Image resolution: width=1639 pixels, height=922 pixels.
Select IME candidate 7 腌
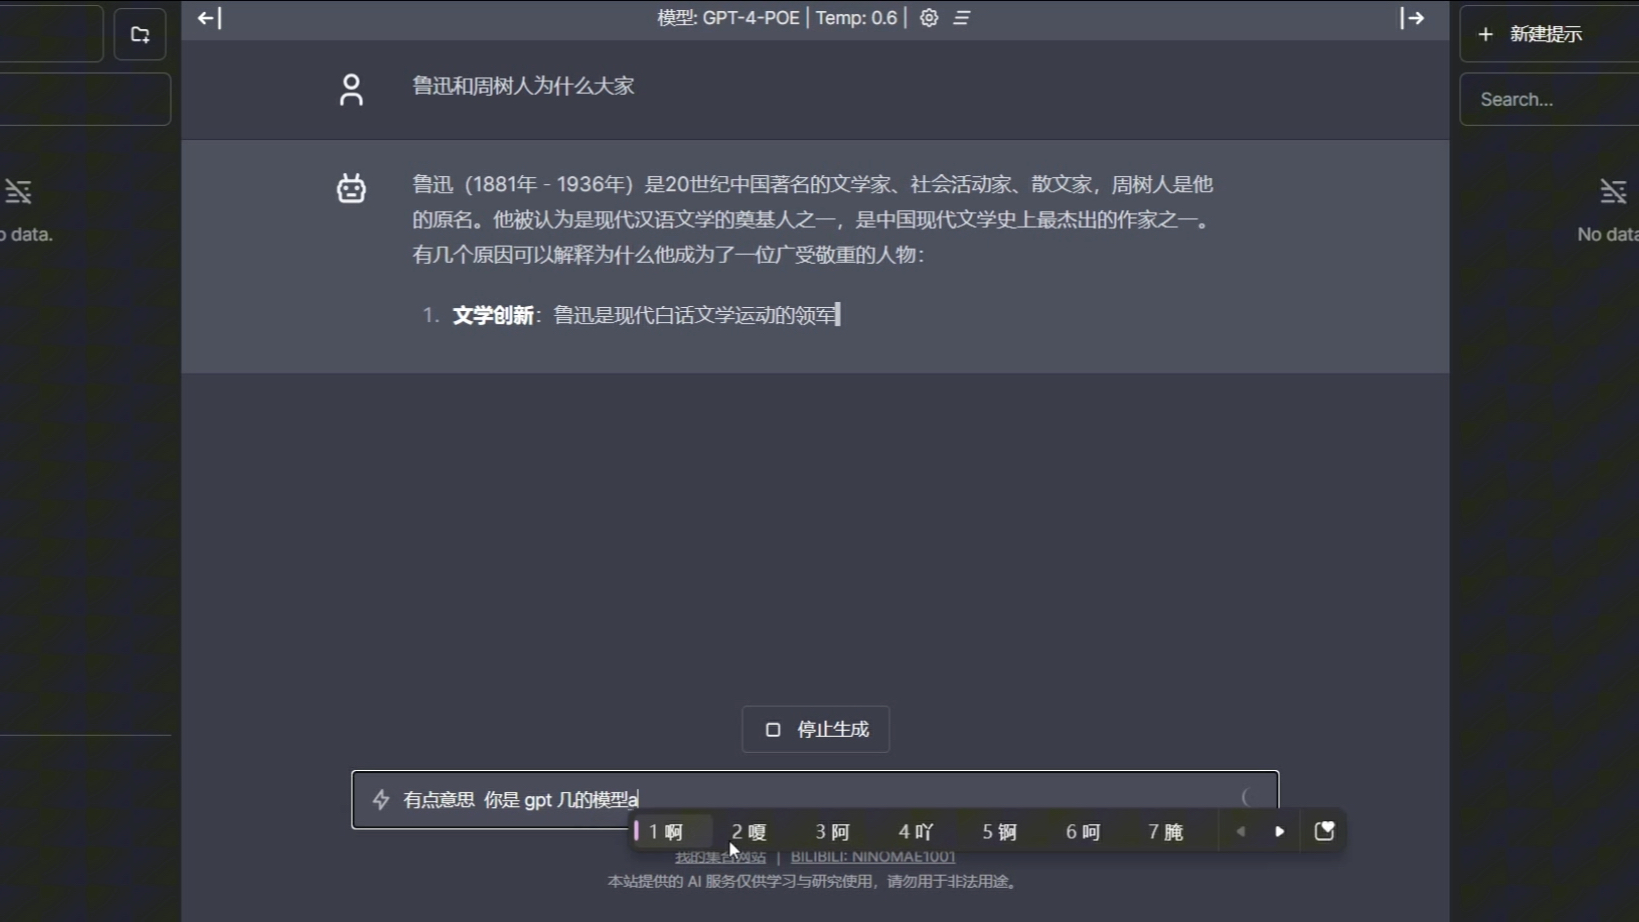[x=1166, y=832]
